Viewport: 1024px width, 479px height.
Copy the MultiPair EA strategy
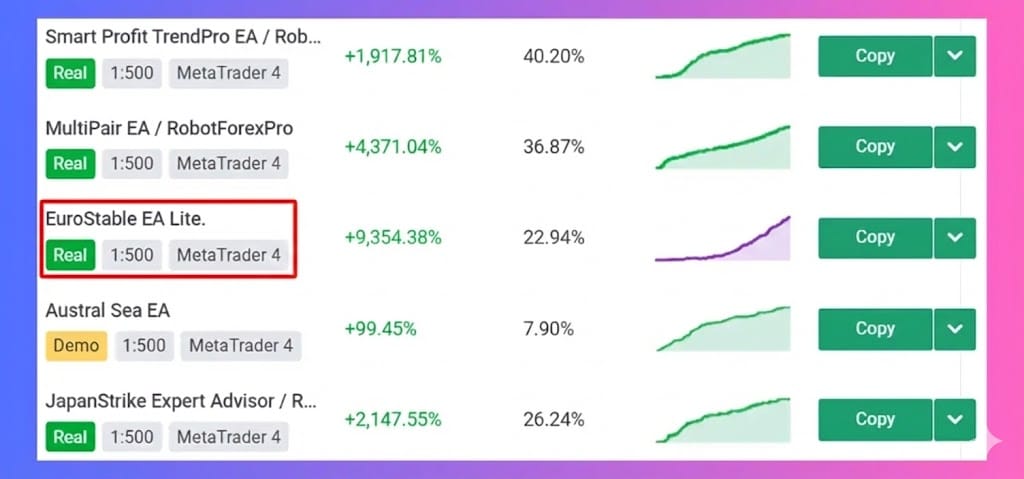coord(874,147)
